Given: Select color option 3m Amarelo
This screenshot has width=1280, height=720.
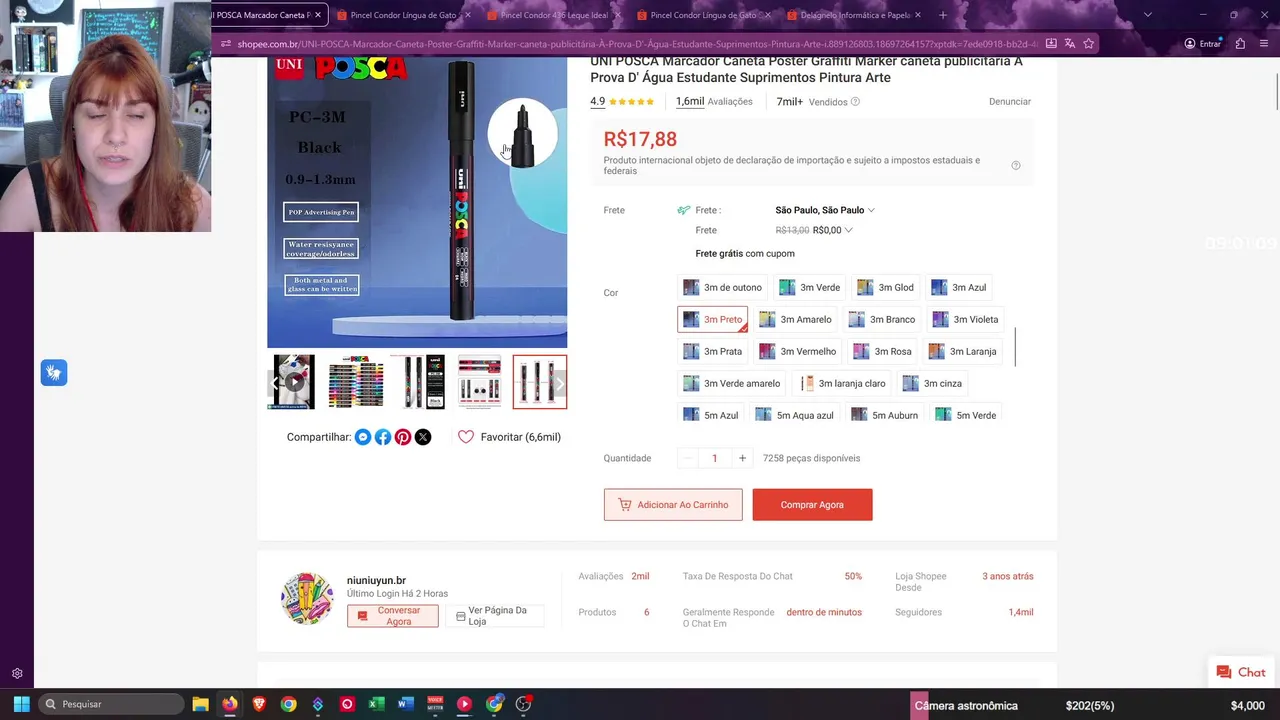Looking at the screenshot, I should (x=795, y=320).
